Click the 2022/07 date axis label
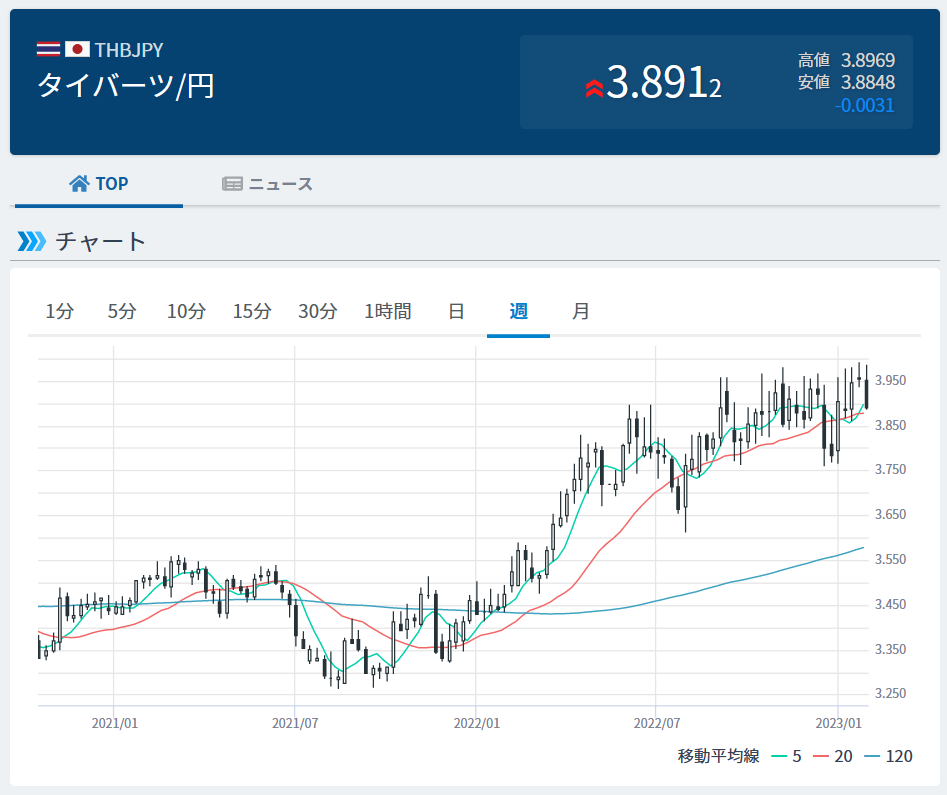The height and width of the screenshot is (795, 947). click(656, 723)
